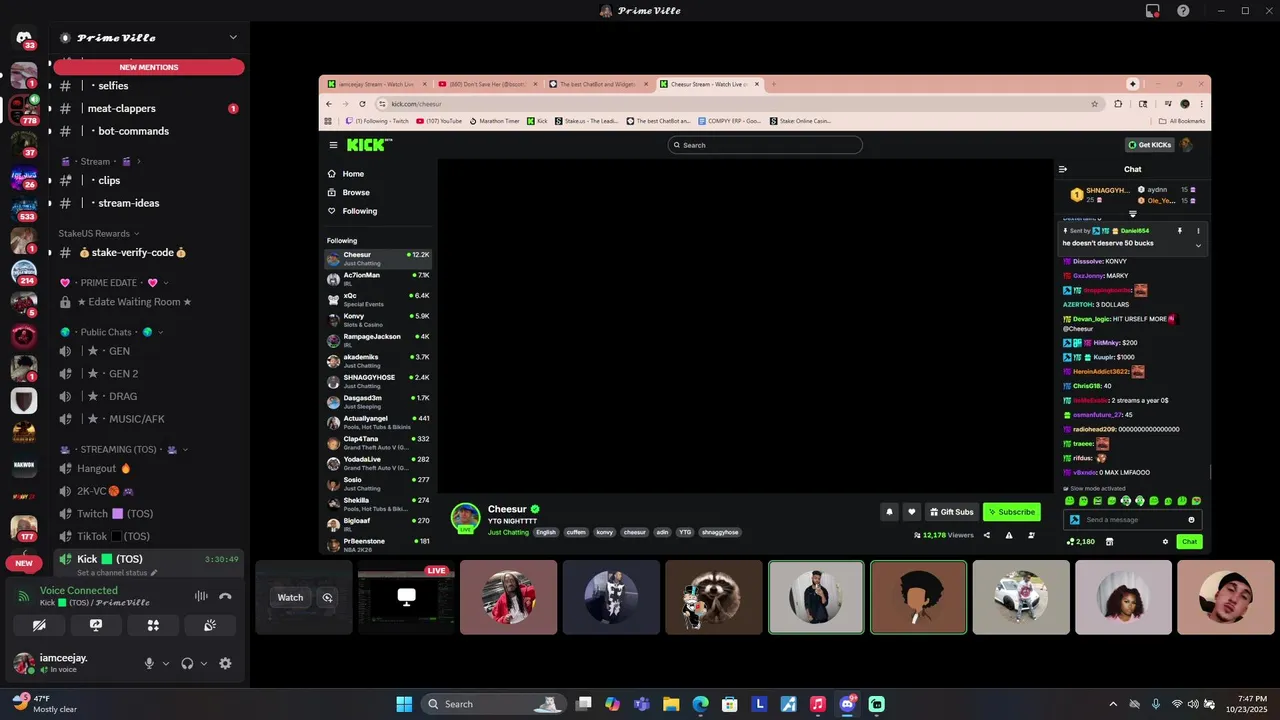Join the MUSIC/AFK voice channel
Viewport: 1280px width, 720px height.
[x=149, y=419]
